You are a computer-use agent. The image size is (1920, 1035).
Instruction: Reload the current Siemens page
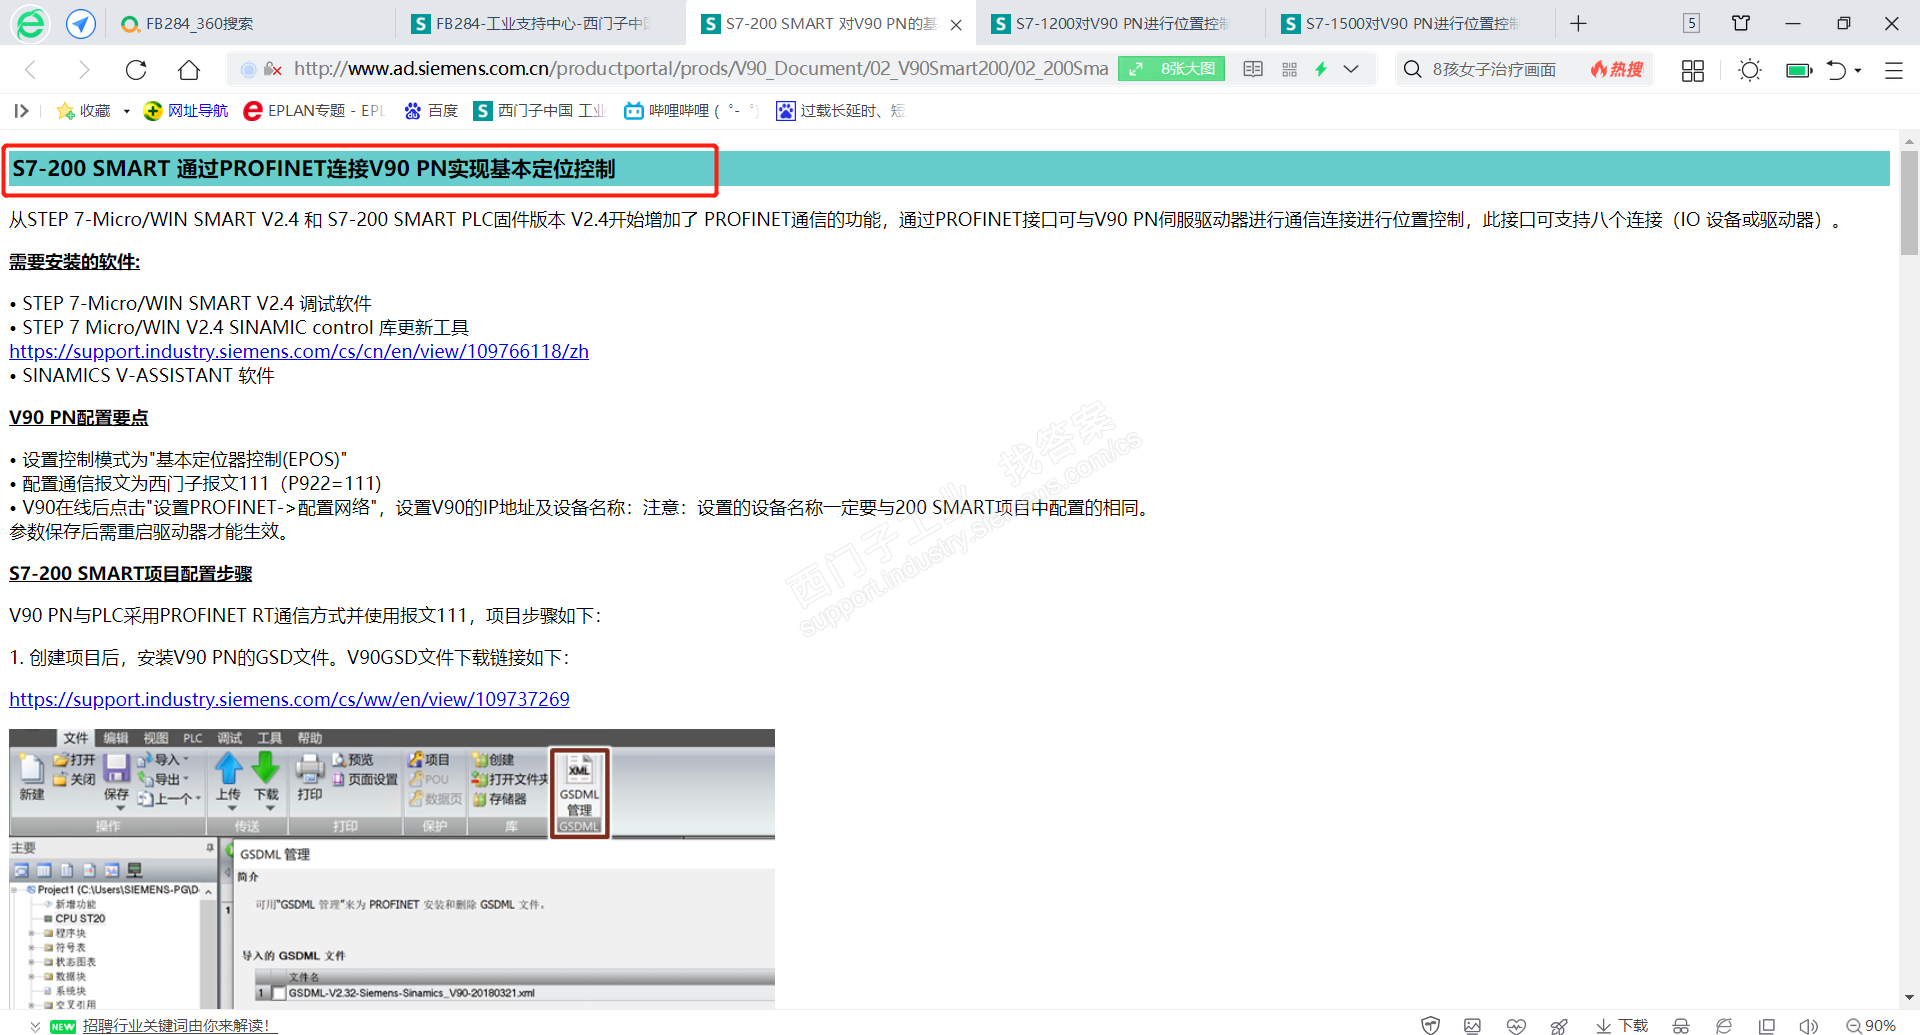136,69
